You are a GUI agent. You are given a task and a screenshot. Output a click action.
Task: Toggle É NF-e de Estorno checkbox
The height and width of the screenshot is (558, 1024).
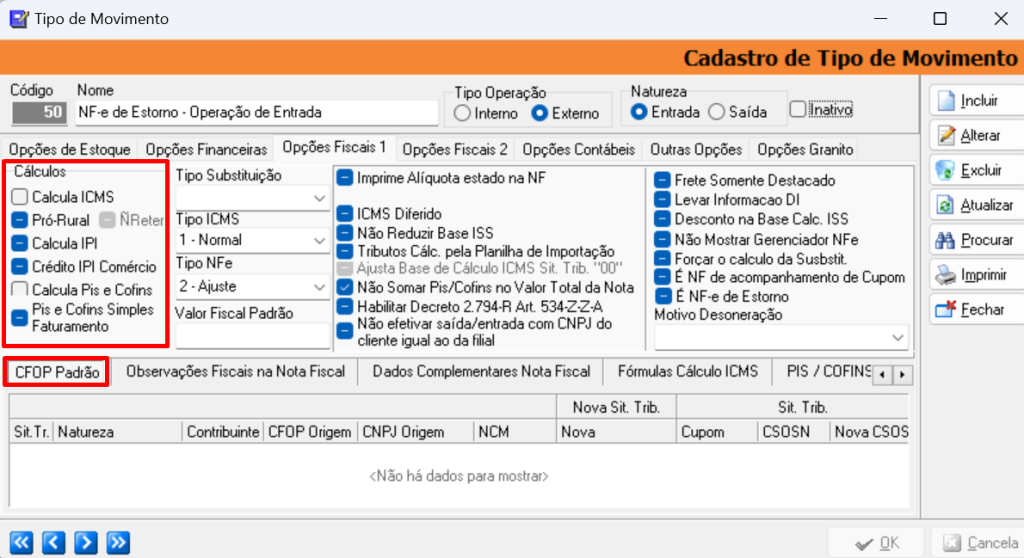click(662, 296)
